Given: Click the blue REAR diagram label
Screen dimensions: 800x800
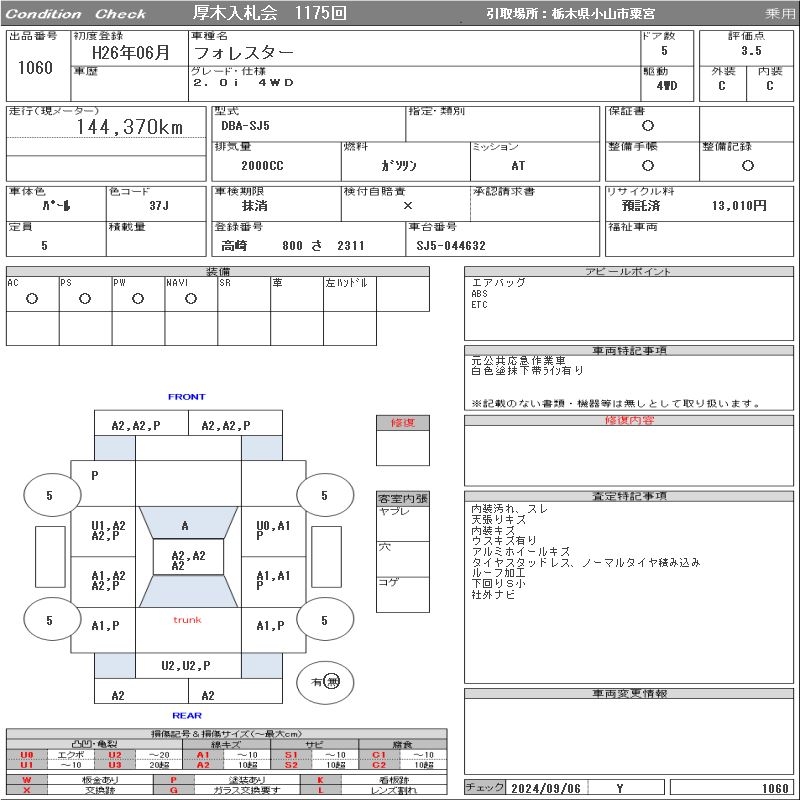Looking at the screenshot, I should coord(187,715).
